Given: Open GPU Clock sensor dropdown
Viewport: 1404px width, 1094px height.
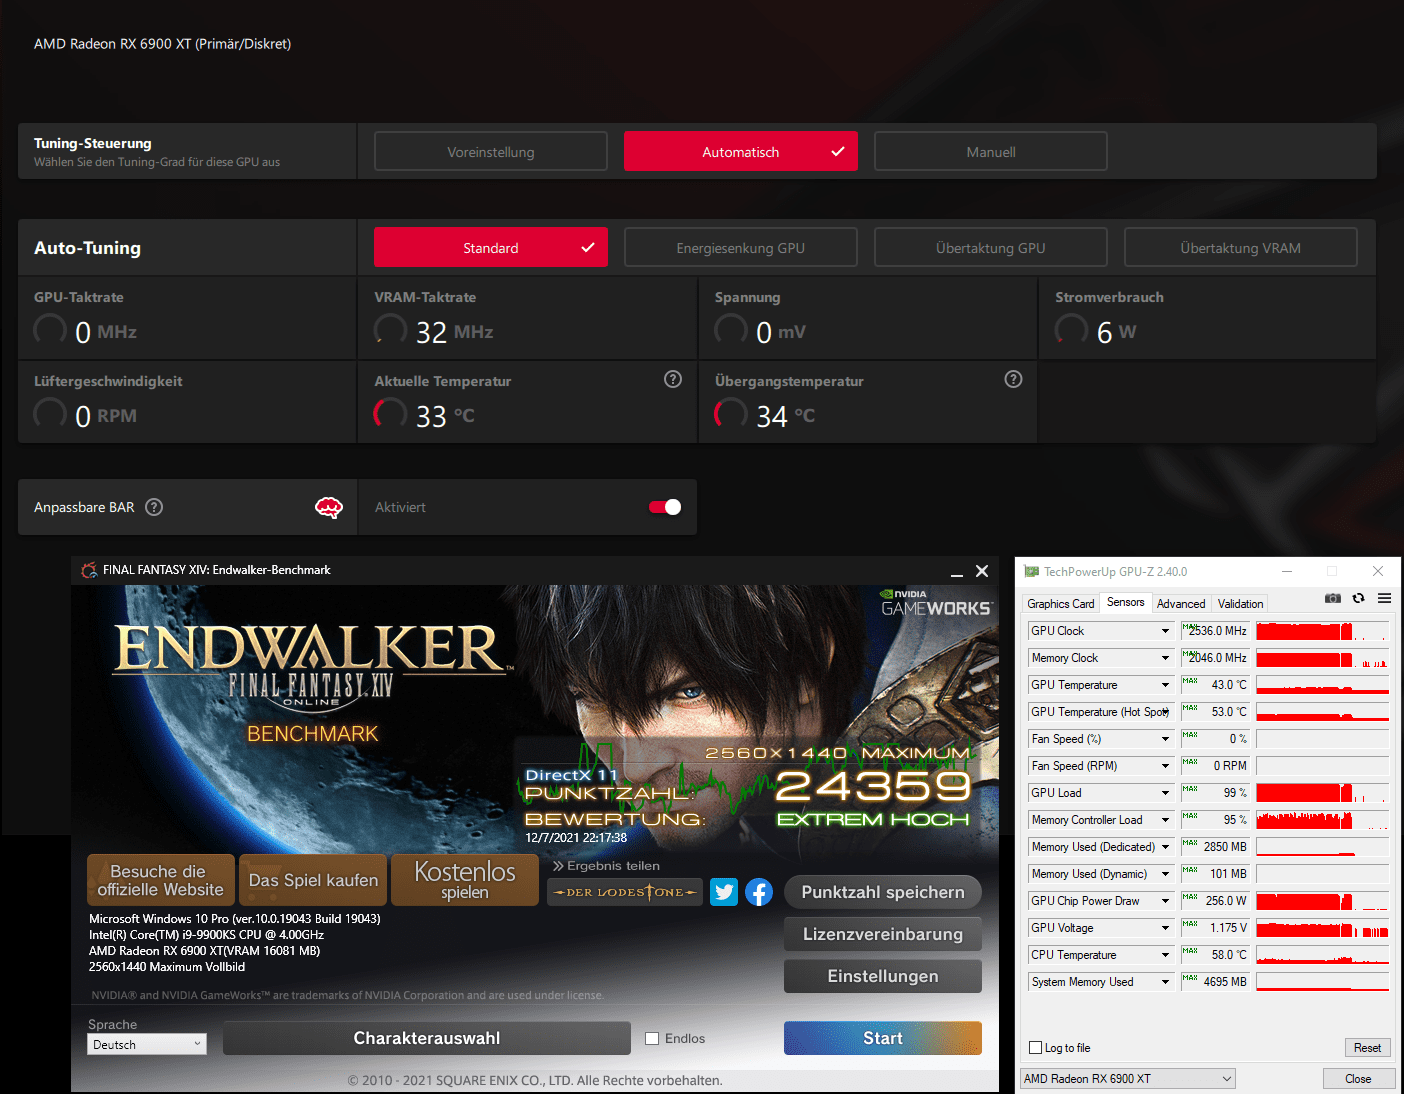Looking at the screenshot, I should [x=1165, y=631].
